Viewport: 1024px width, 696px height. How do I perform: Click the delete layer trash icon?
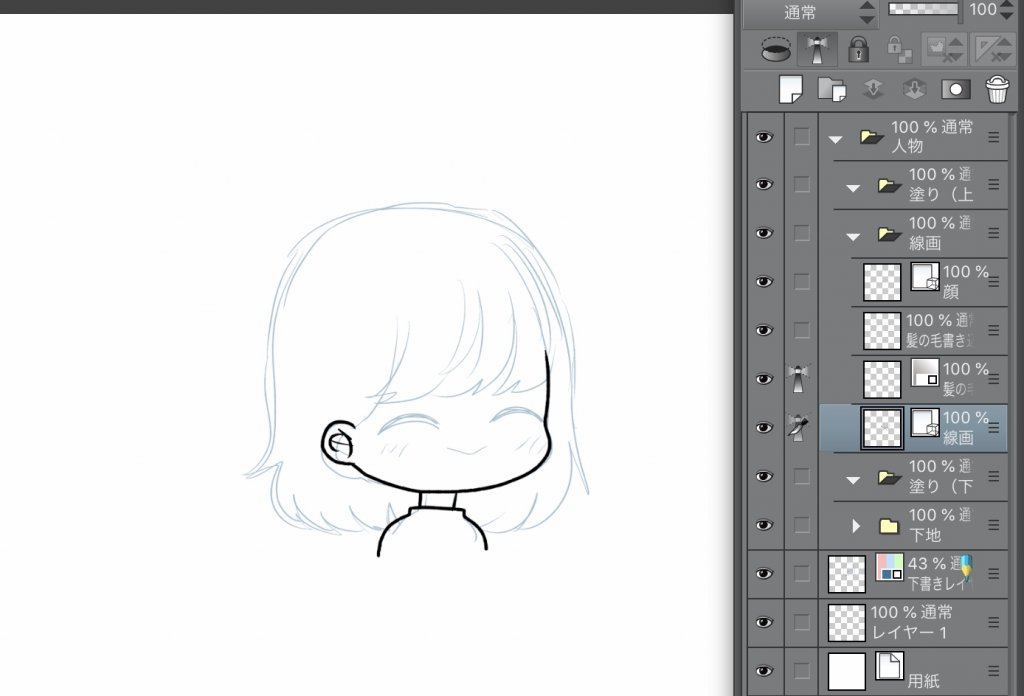997,89
